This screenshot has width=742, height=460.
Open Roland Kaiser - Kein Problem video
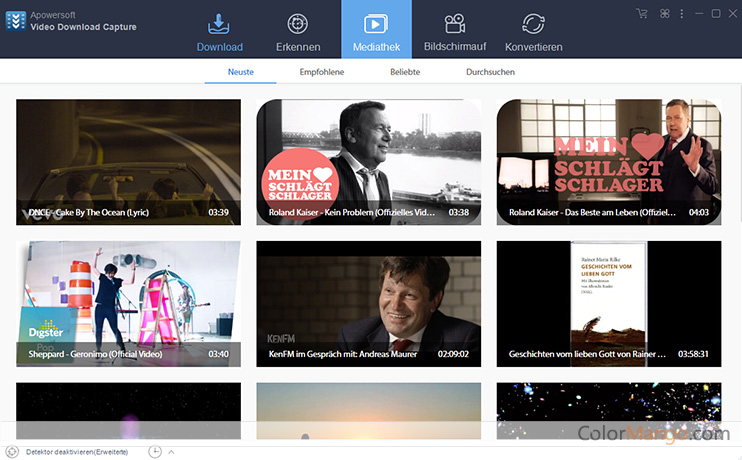point(369,162)
